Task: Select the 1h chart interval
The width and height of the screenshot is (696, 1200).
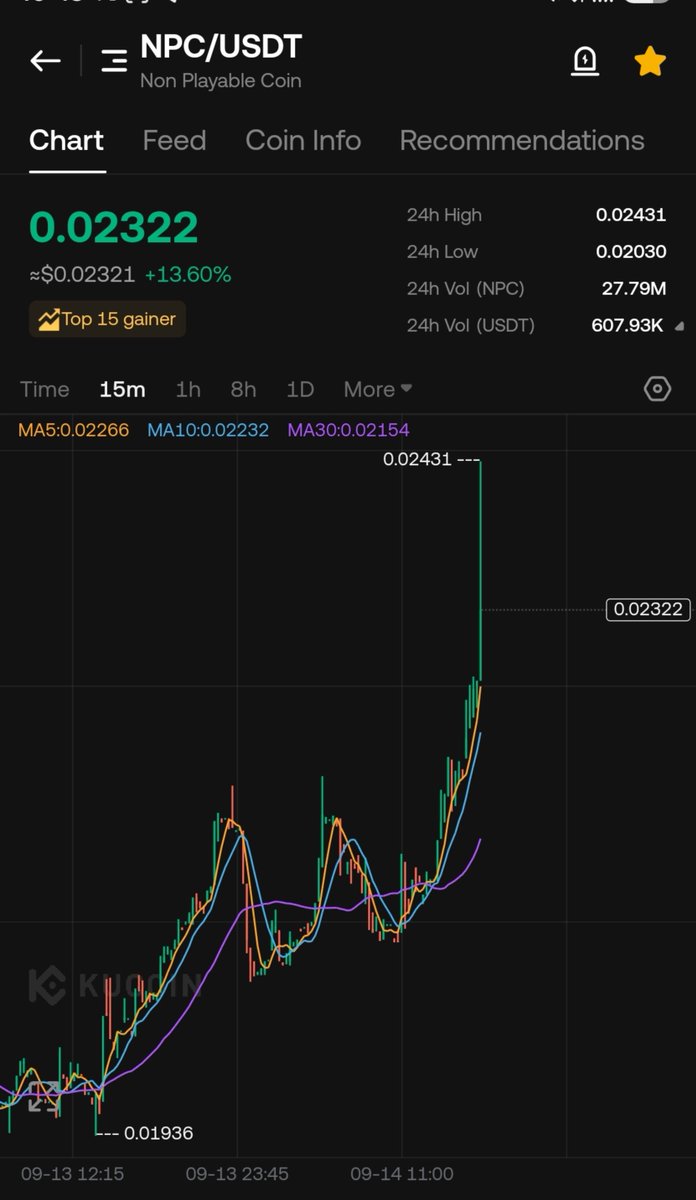Action: pyautogui.click(x=188, y=389)
